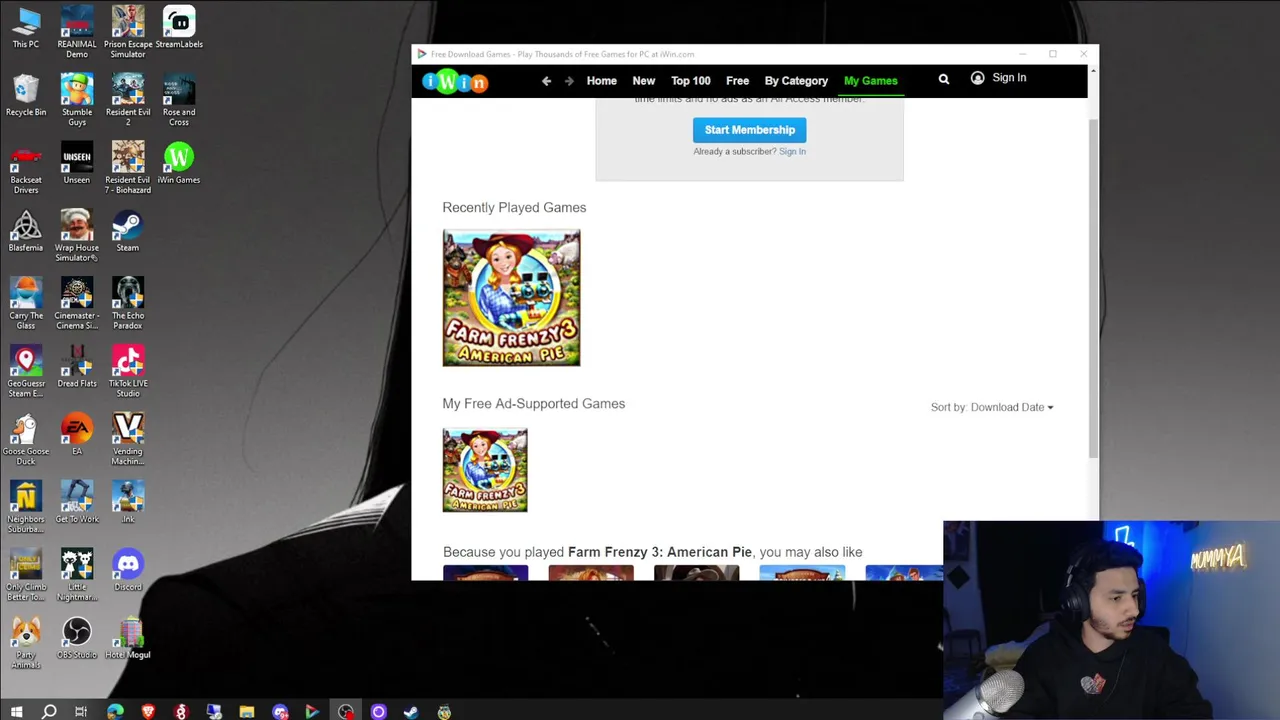Screen dimensions: 1280x720
Task: Open Get To Work shortcut
Action: tap(77, 504)
